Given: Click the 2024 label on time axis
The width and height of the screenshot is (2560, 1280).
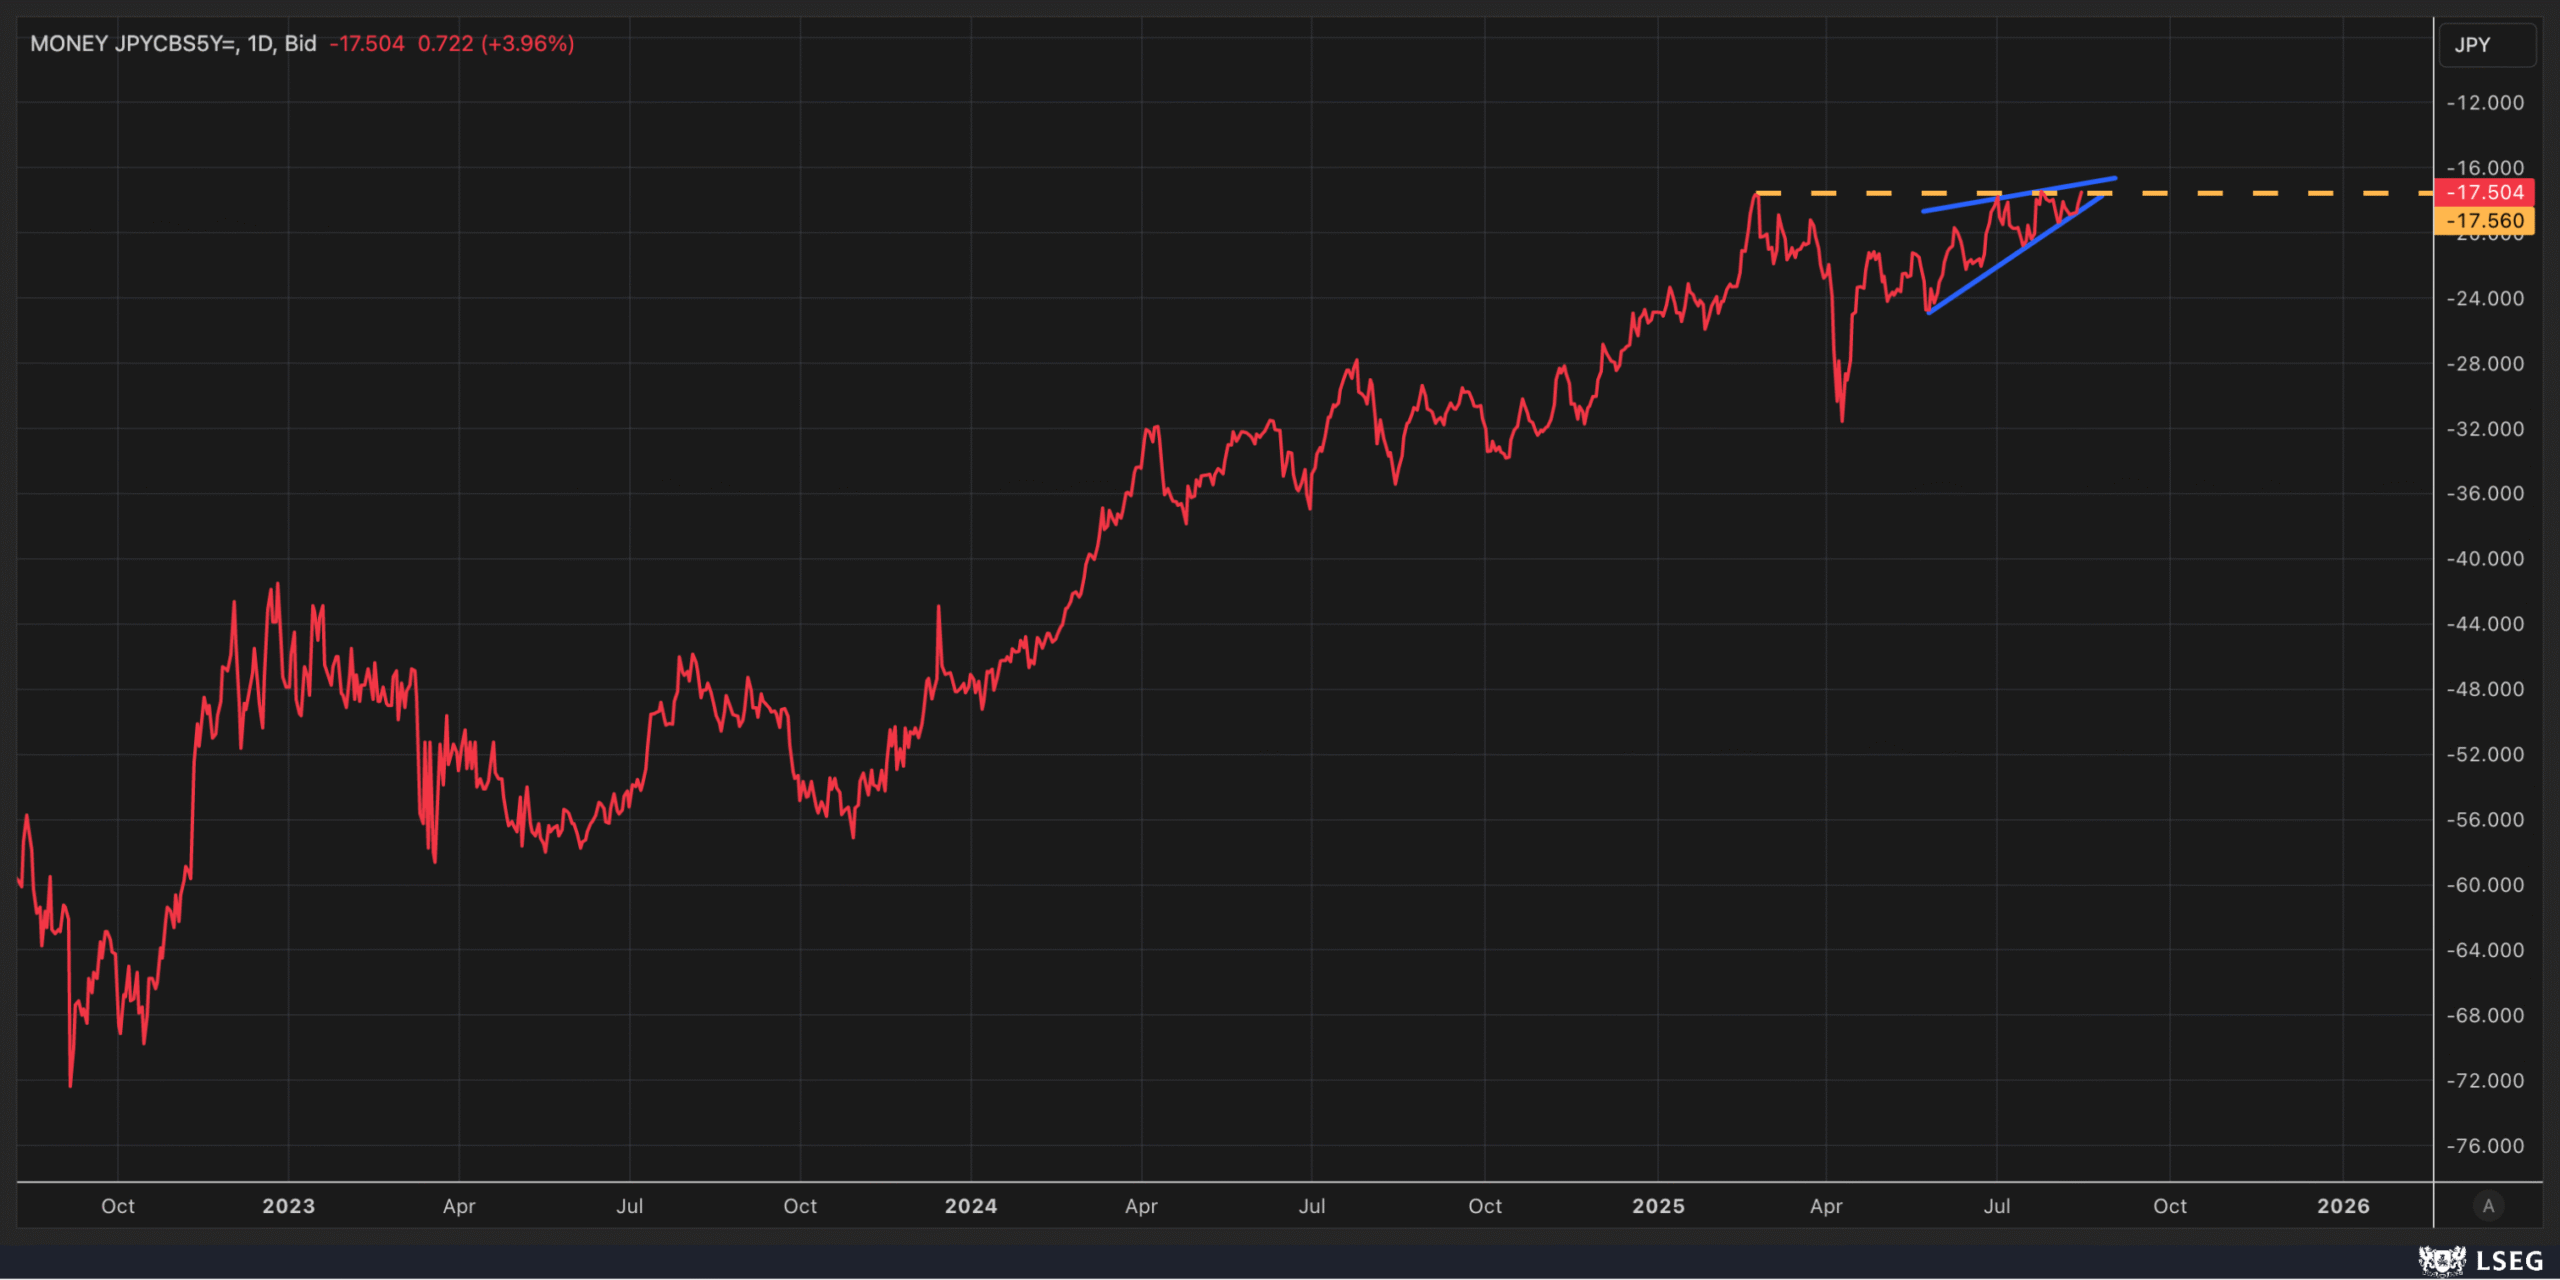Looking at the screenshot, I should pyautogui.click(x=971, y=1206).
